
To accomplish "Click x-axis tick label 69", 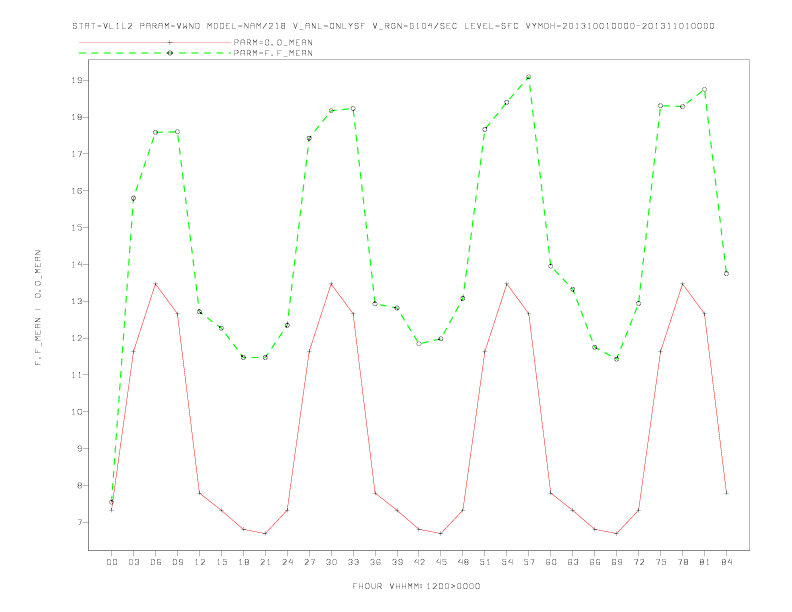I will (617, 562).
